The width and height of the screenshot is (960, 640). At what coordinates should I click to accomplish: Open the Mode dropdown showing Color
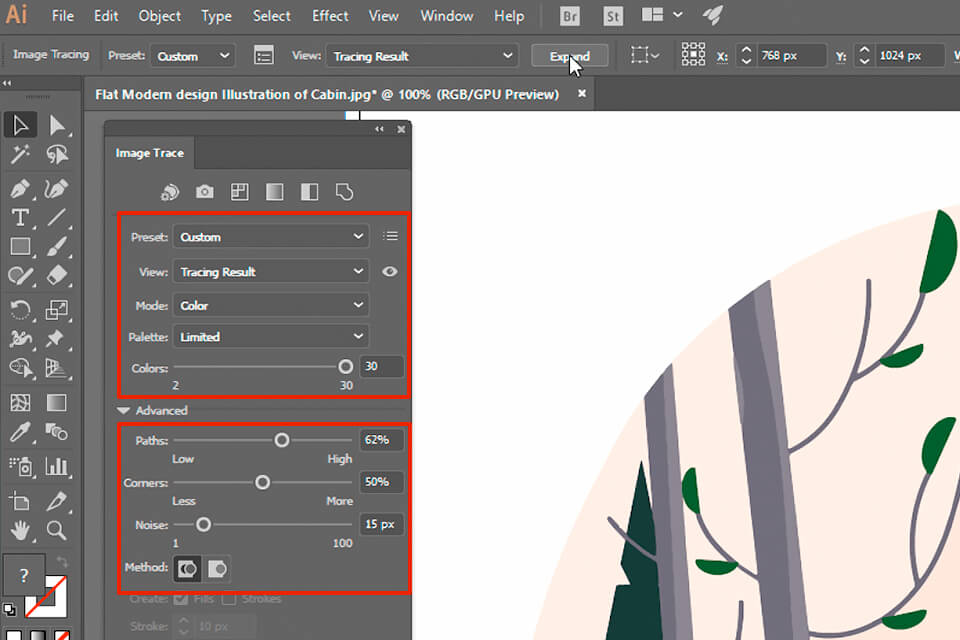[270, 305]
